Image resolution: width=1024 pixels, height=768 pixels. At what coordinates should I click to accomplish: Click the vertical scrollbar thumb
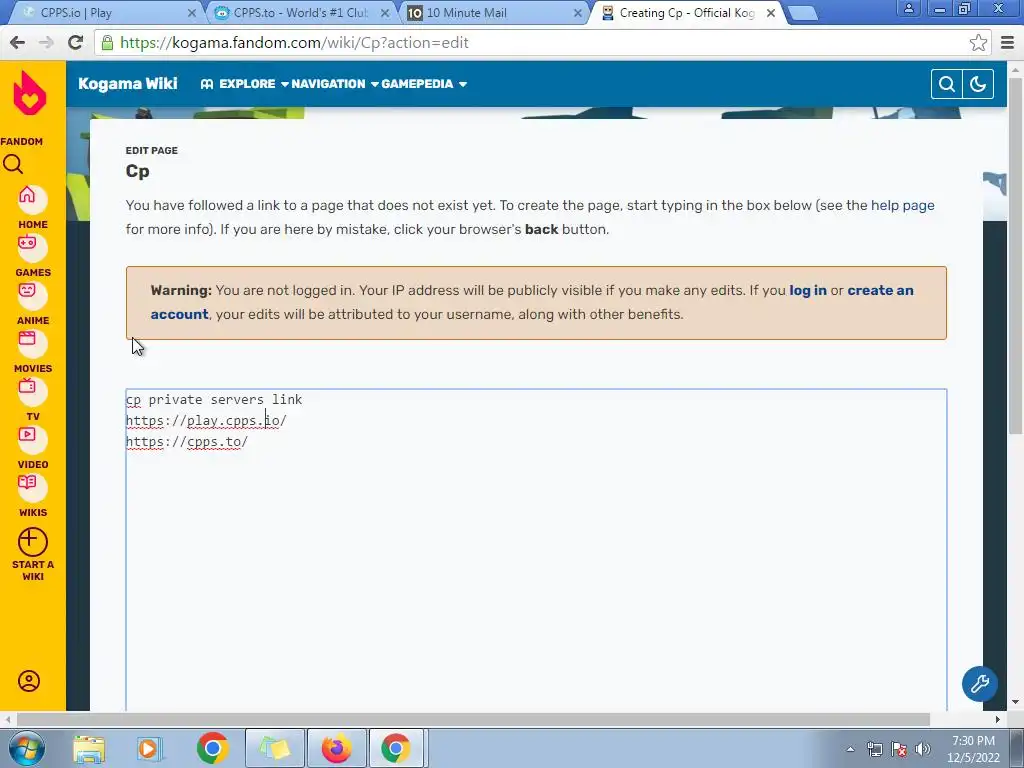pyautogui.click(x=1016, y=255)
